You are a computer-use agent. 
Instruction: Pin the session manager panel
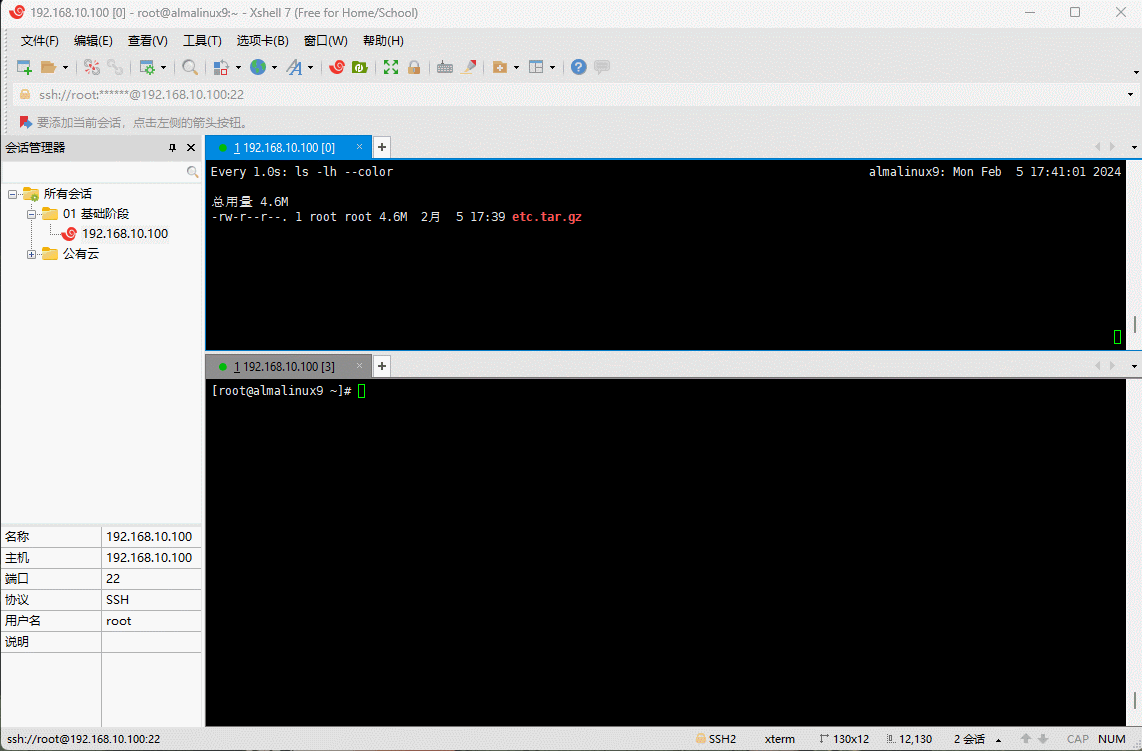click(x=172, y=147)
